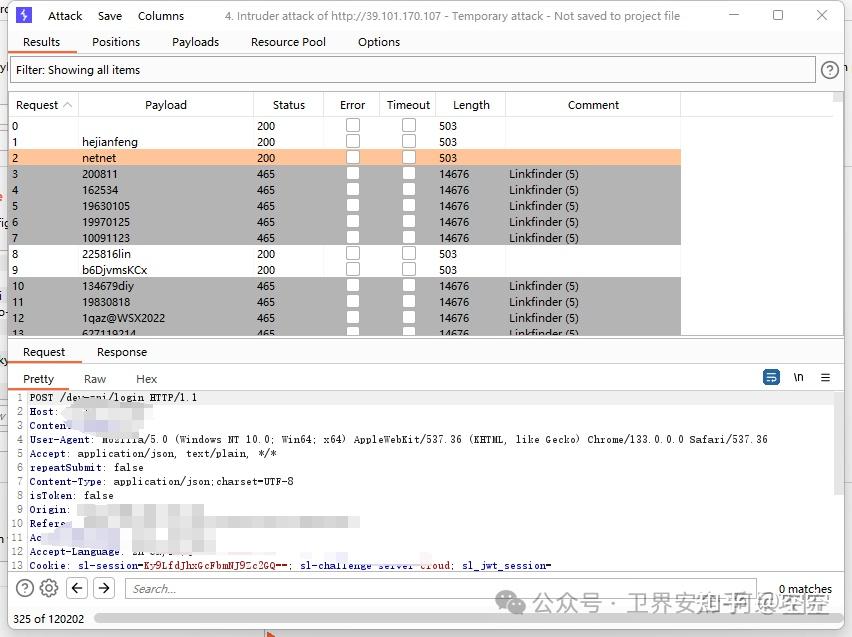852x637 pixels.
Task: Open the Columns menu
Action: pyautogui.click(x=161, y=16)
